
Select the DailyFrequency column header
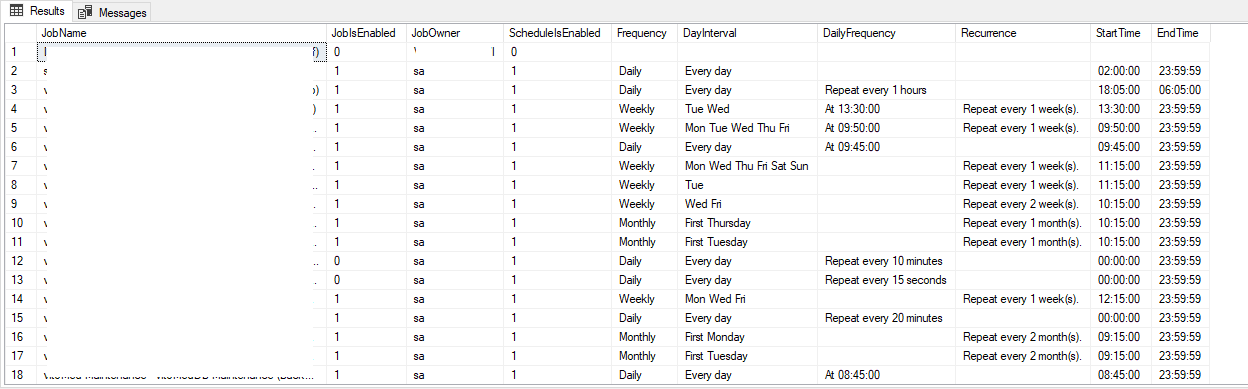click(x=887, y=33)
